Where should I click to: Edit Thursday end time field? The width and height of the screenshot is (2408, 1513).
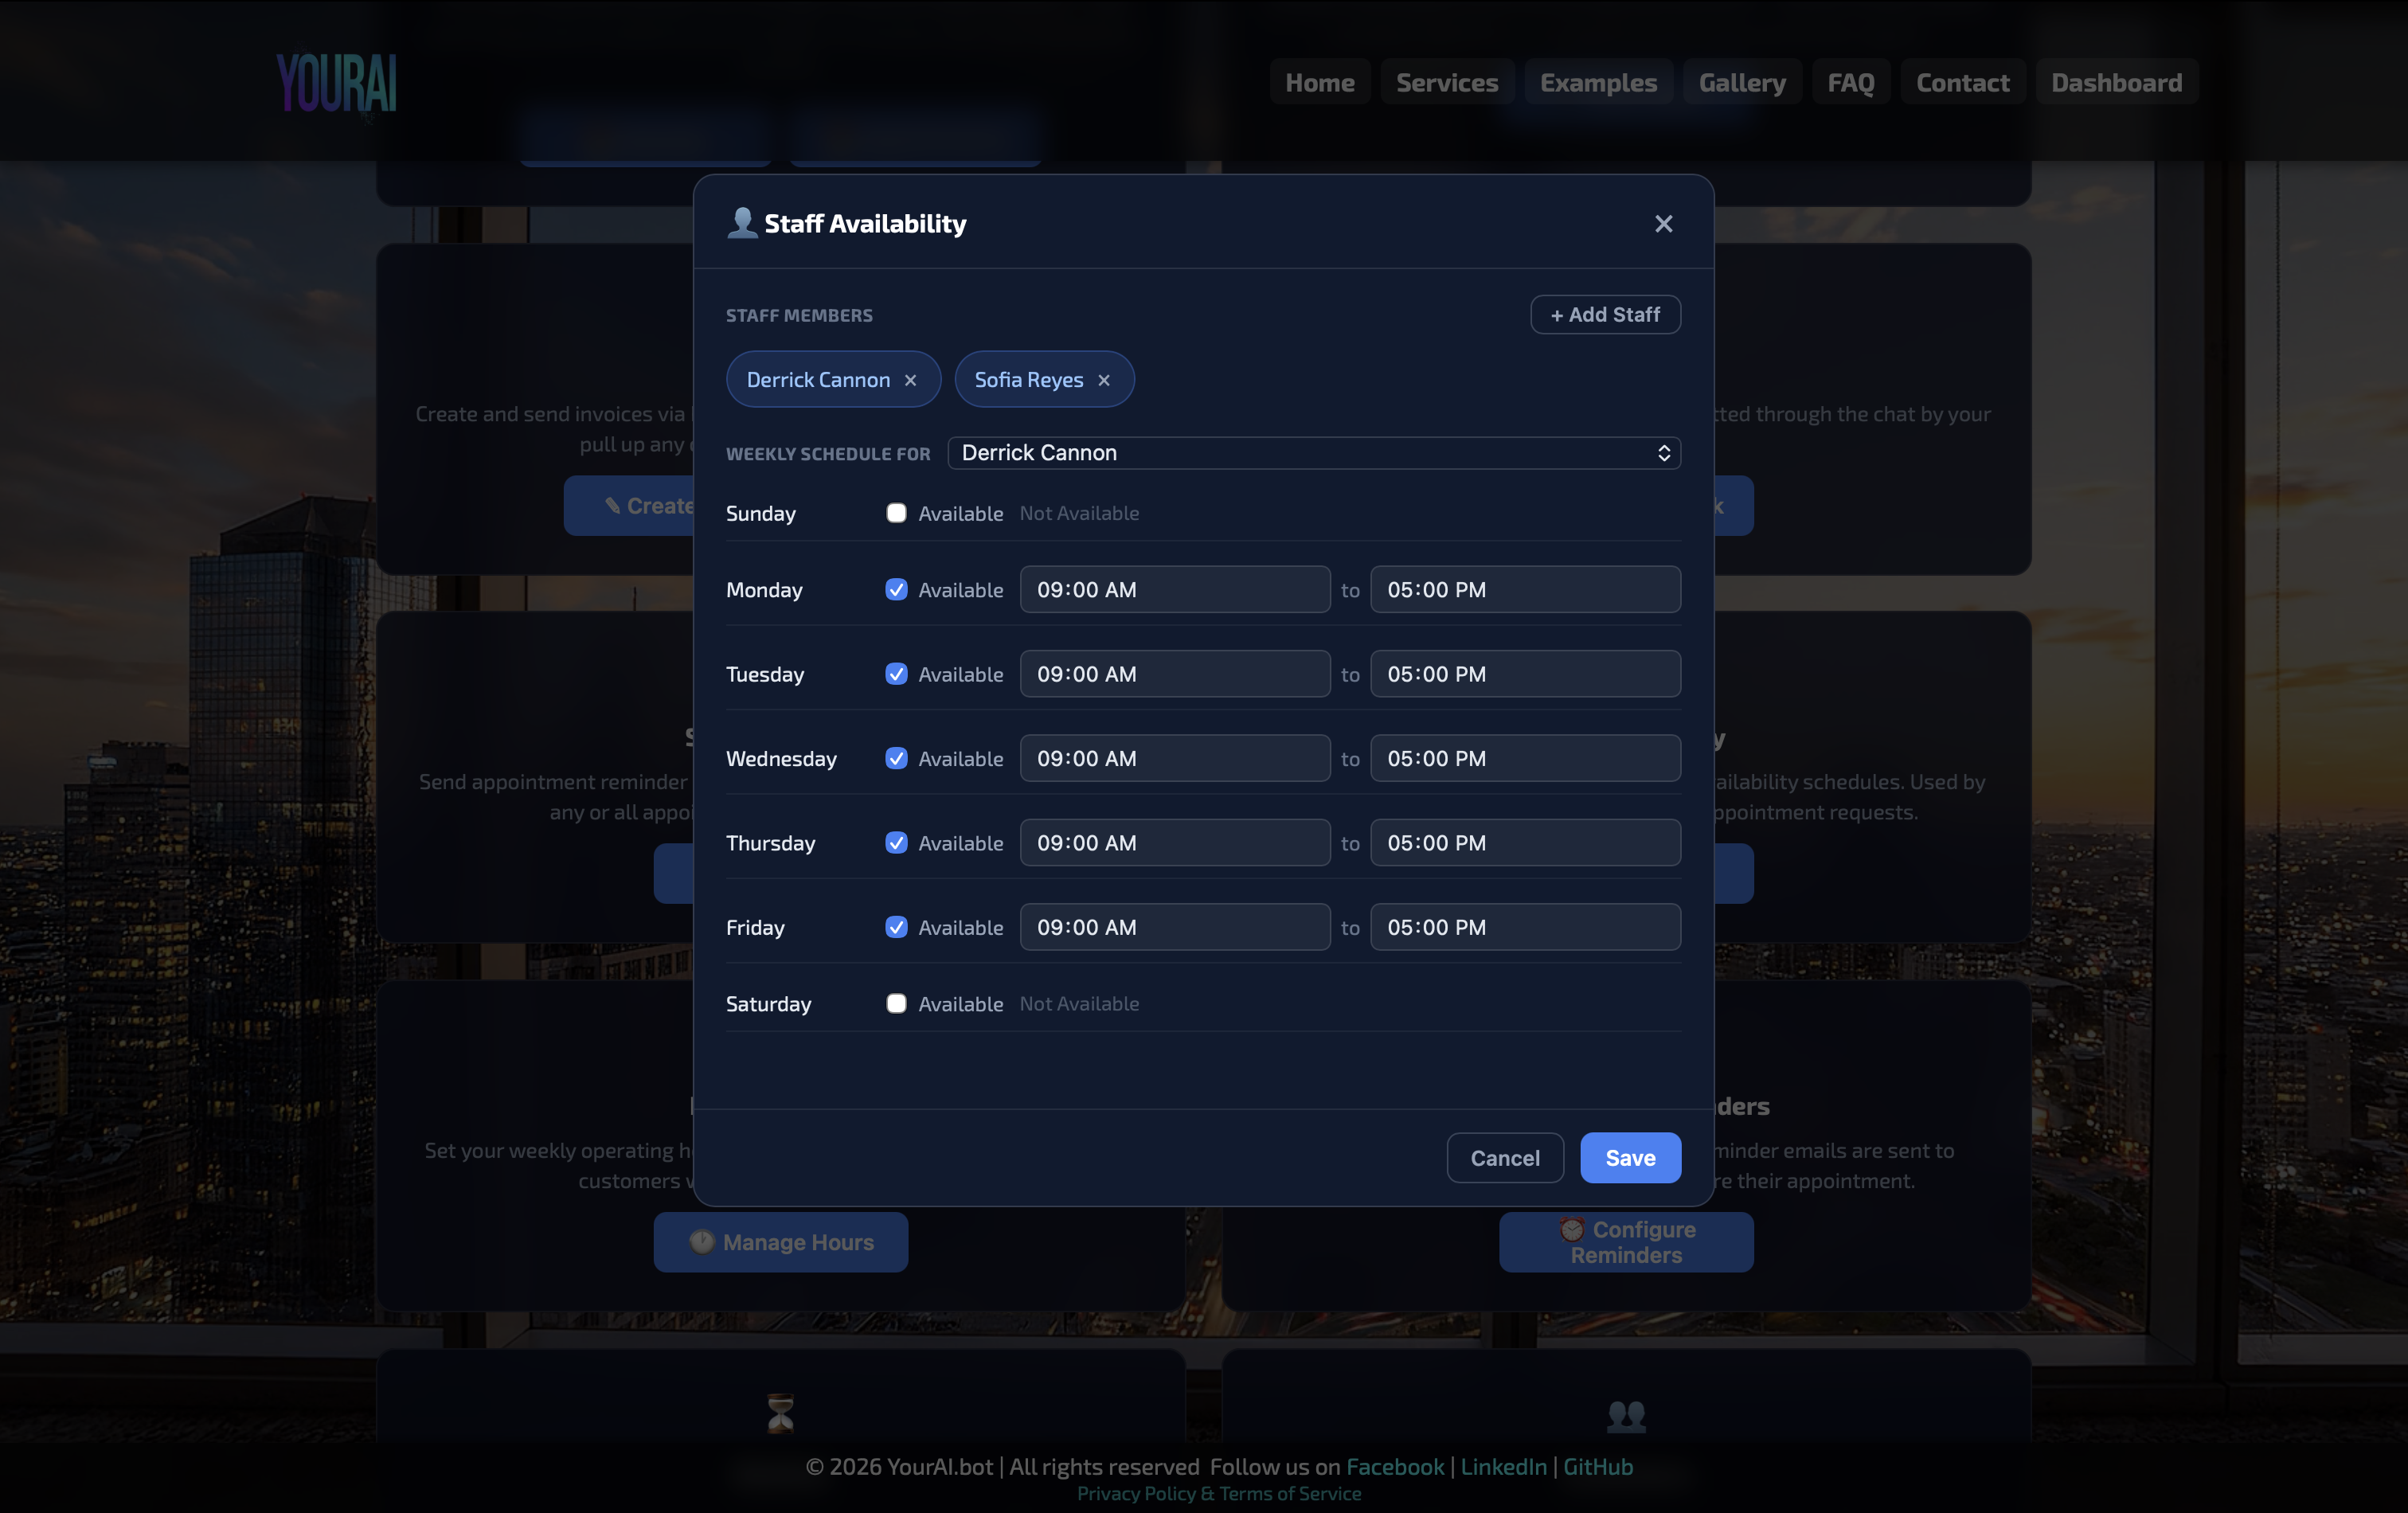[1525, 843]
